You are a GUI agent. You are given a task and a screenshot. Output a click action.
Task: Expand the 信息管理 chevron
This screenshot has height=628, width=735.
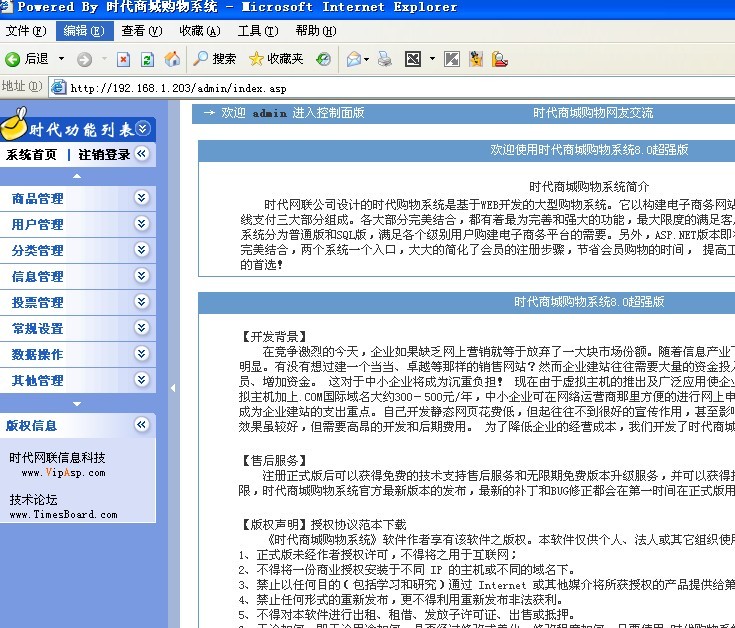(x=142, y=275)
